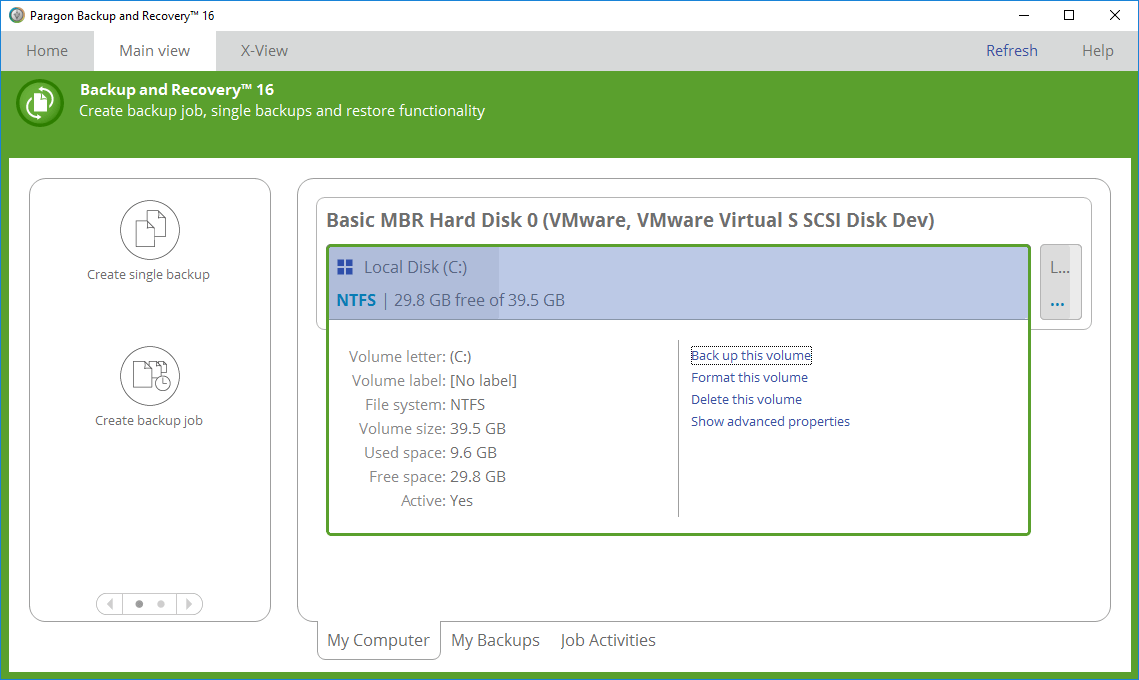
Task: Select the first page dot indicator
Action: tap(139, 604)
